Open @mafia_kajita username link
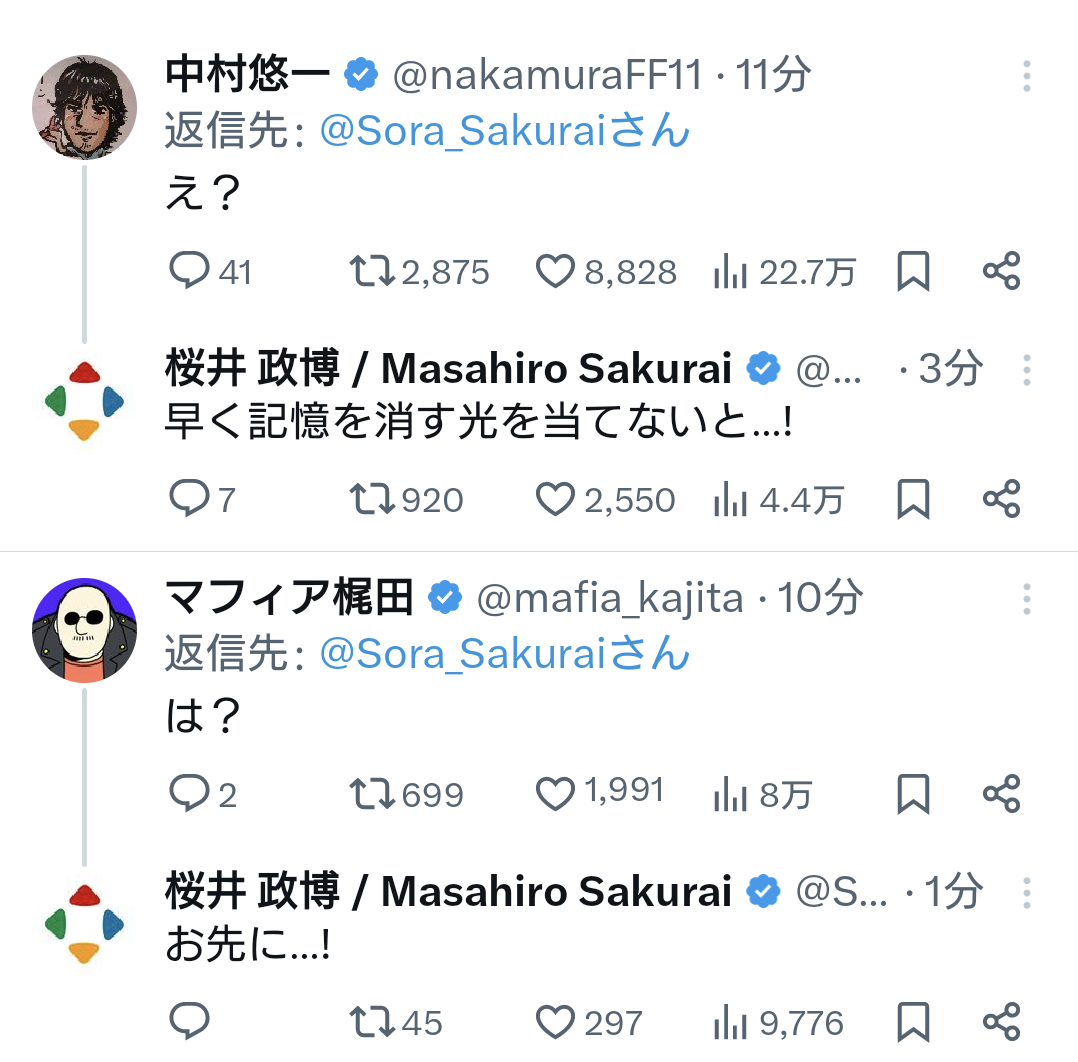This screenshot has height=1062, width=1078. tap(609, 598)
